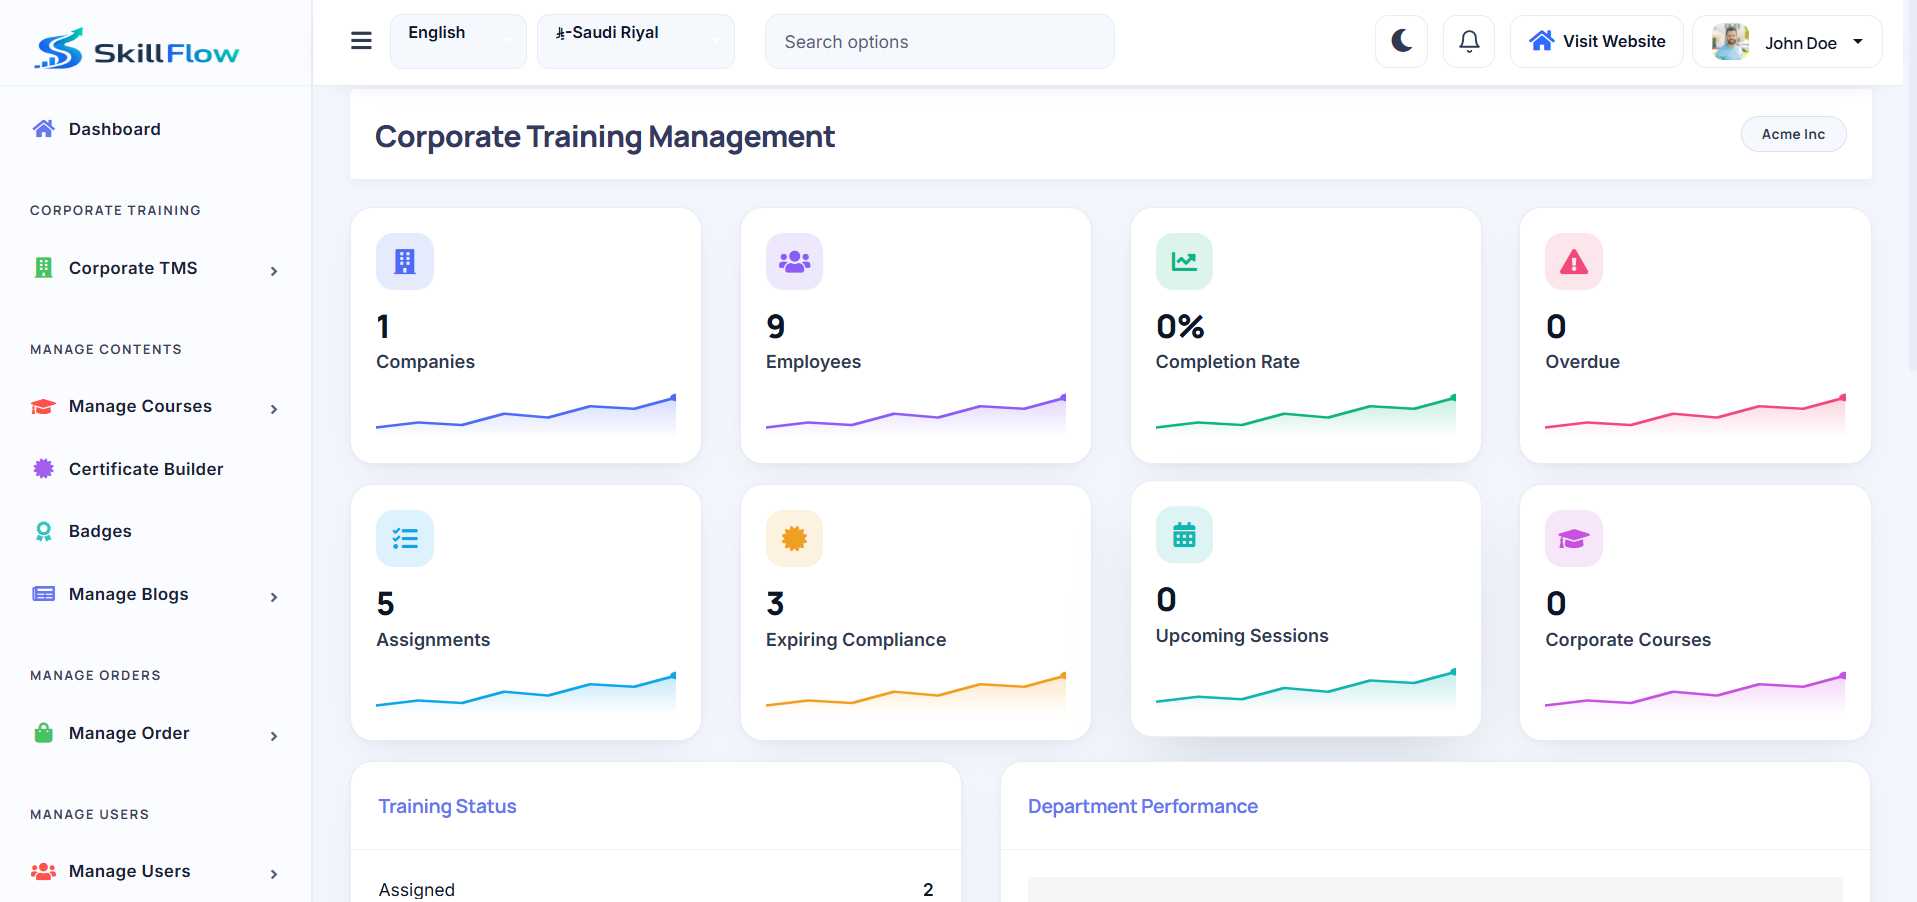
Task: Open John Doe user dropdown
Action: (x=1787, y=41)
